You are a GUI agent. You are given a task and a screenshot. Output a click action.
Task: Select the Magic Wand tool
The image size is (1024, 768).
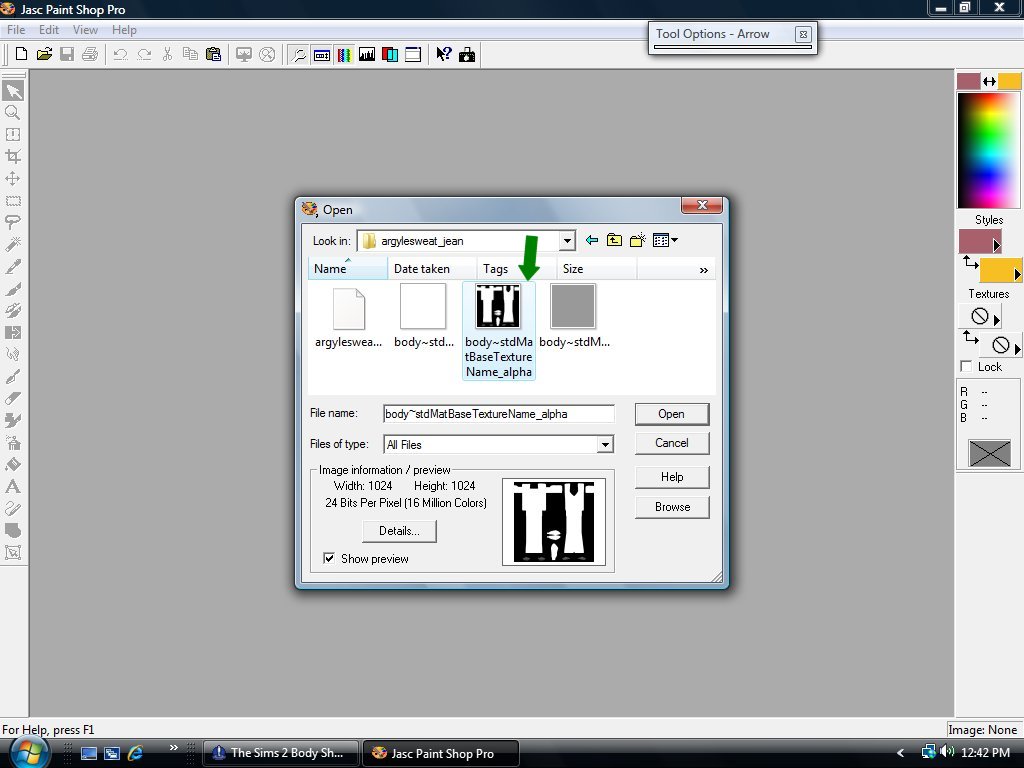13,244
